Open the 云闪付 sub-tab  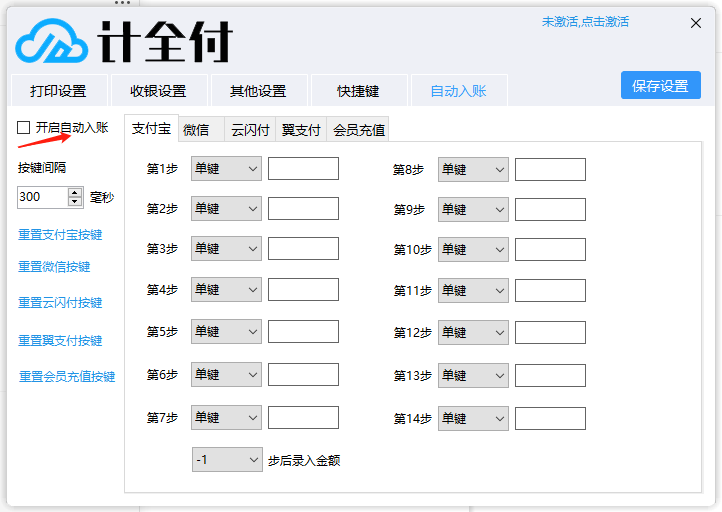click(x=250, y=130)
